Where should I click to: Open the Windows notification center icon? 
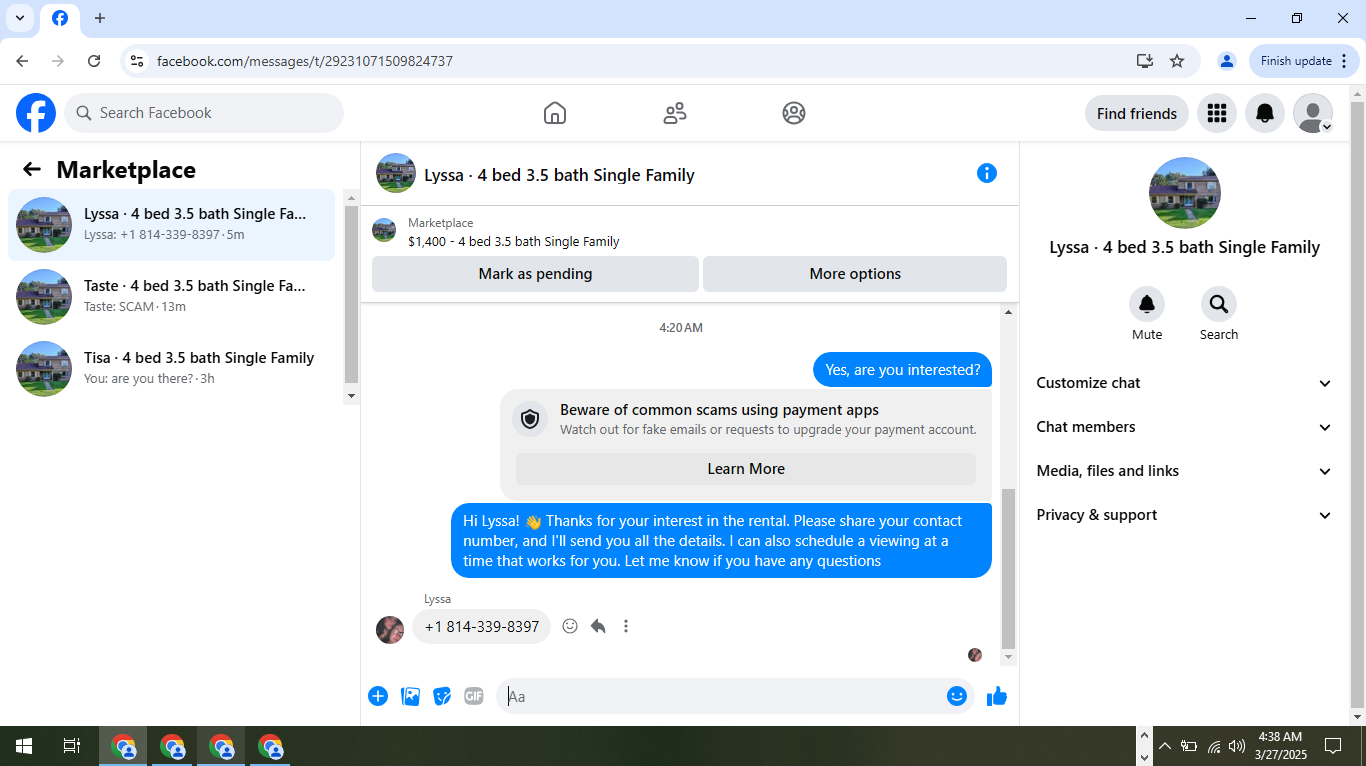point(1333,746)
